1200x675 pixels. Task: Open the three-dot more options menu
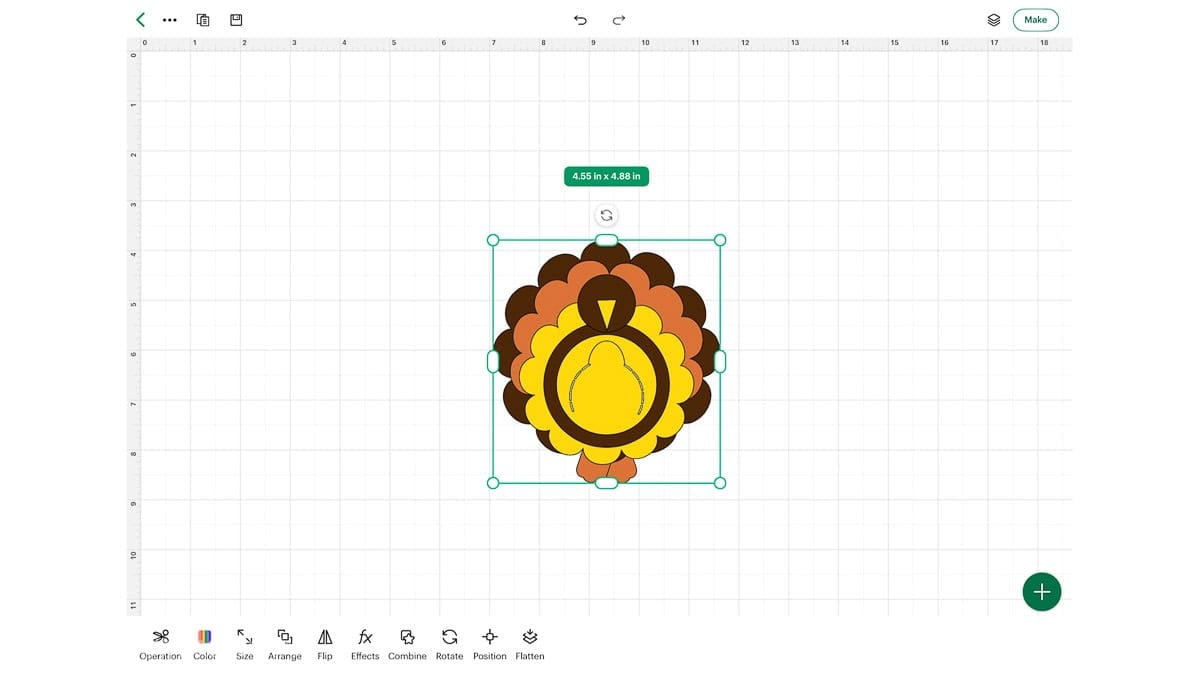click(x=170, y=20)
